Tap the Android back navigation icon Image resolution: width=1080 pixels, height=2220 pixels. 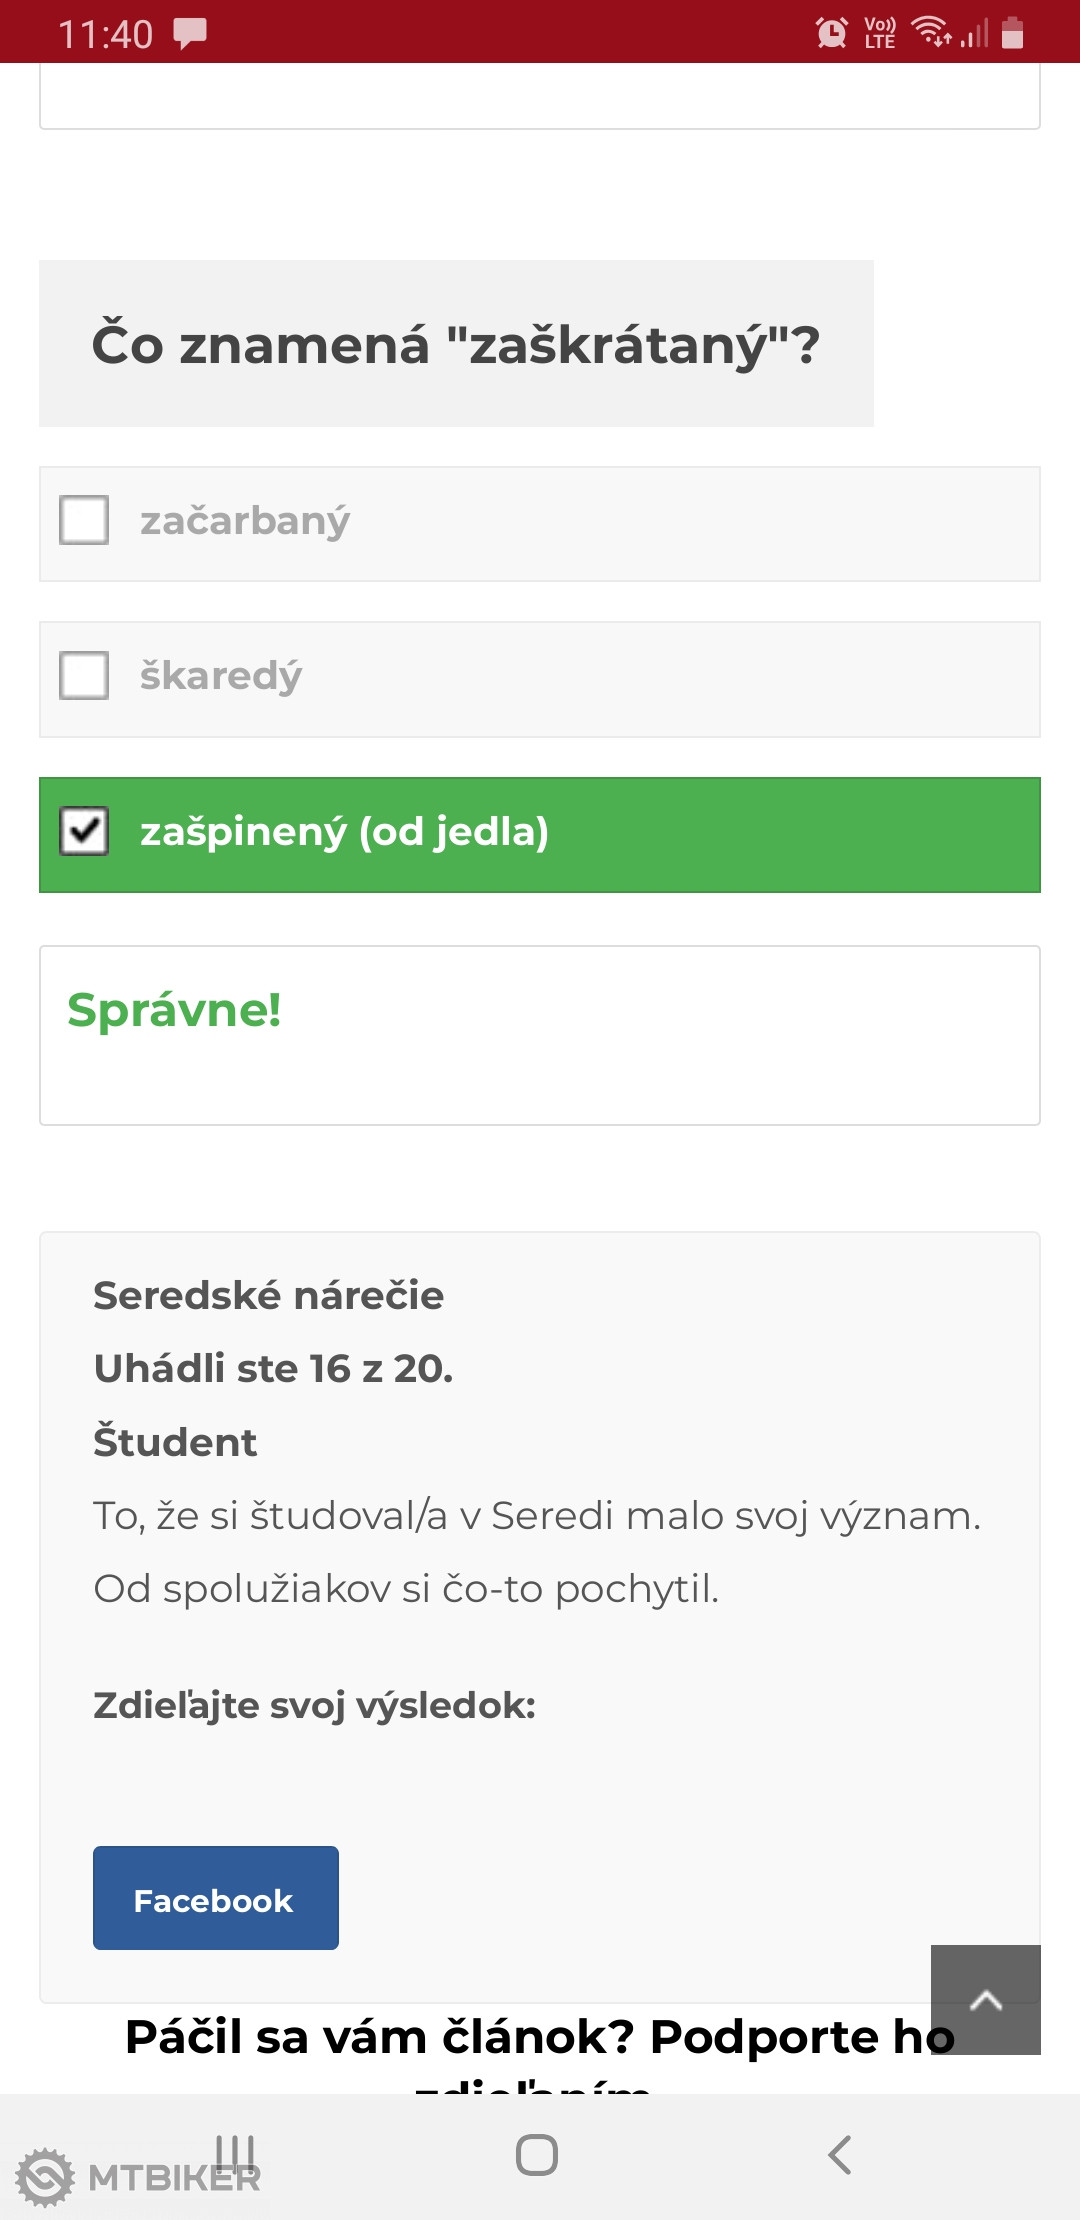(840, 2155)
